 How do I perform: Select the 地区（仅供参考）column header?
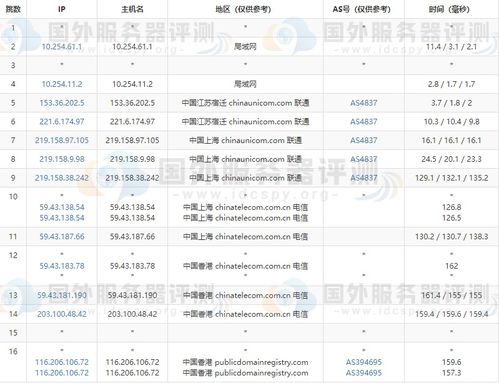click(243, 9)
